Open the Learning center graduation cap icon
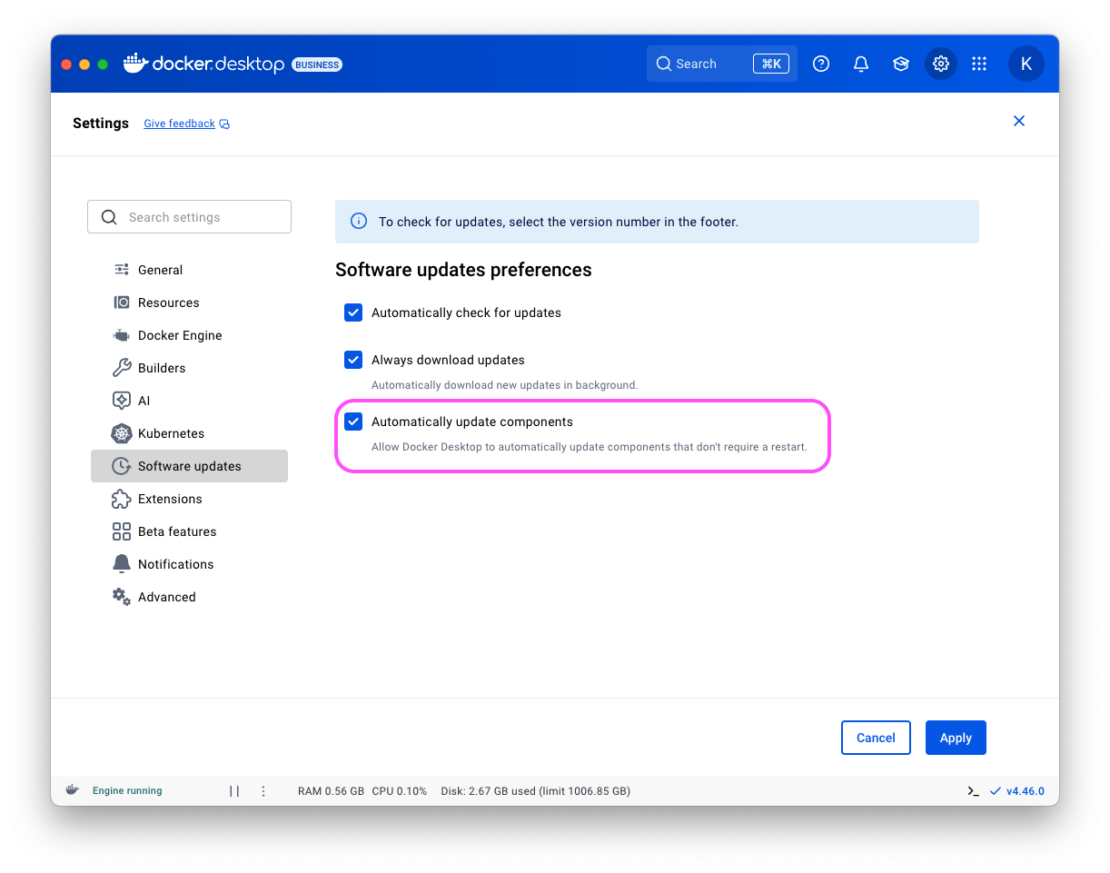The height and width of the screenshot is (873, 1110). point(901,64)
